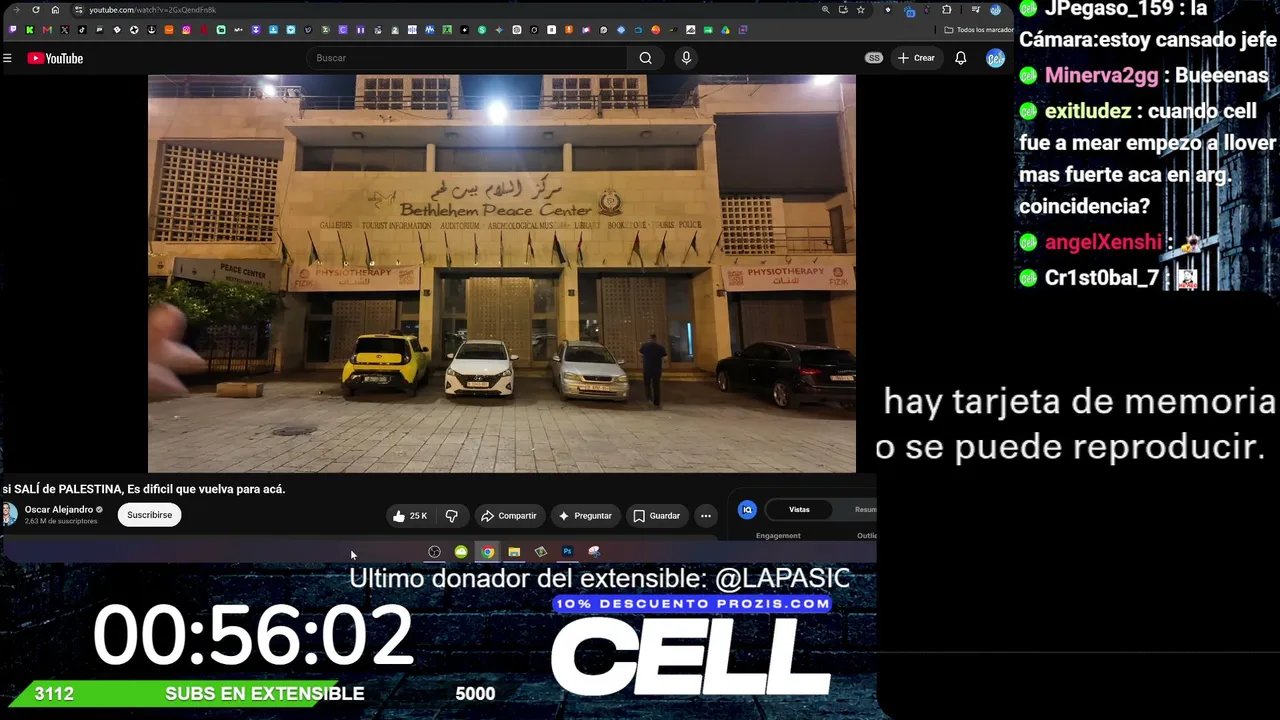Screen dimensions: 1280x720
Task: Click the search magnifier button
Action: pos(646,58)
